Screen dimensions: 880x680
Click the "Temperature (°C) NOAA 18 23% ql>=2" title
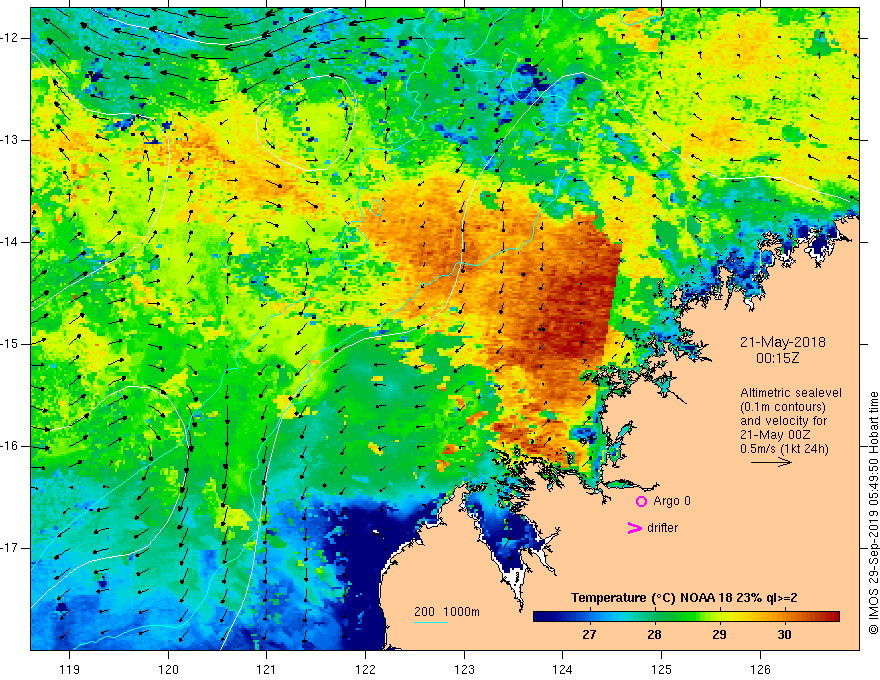click(684, 598)
